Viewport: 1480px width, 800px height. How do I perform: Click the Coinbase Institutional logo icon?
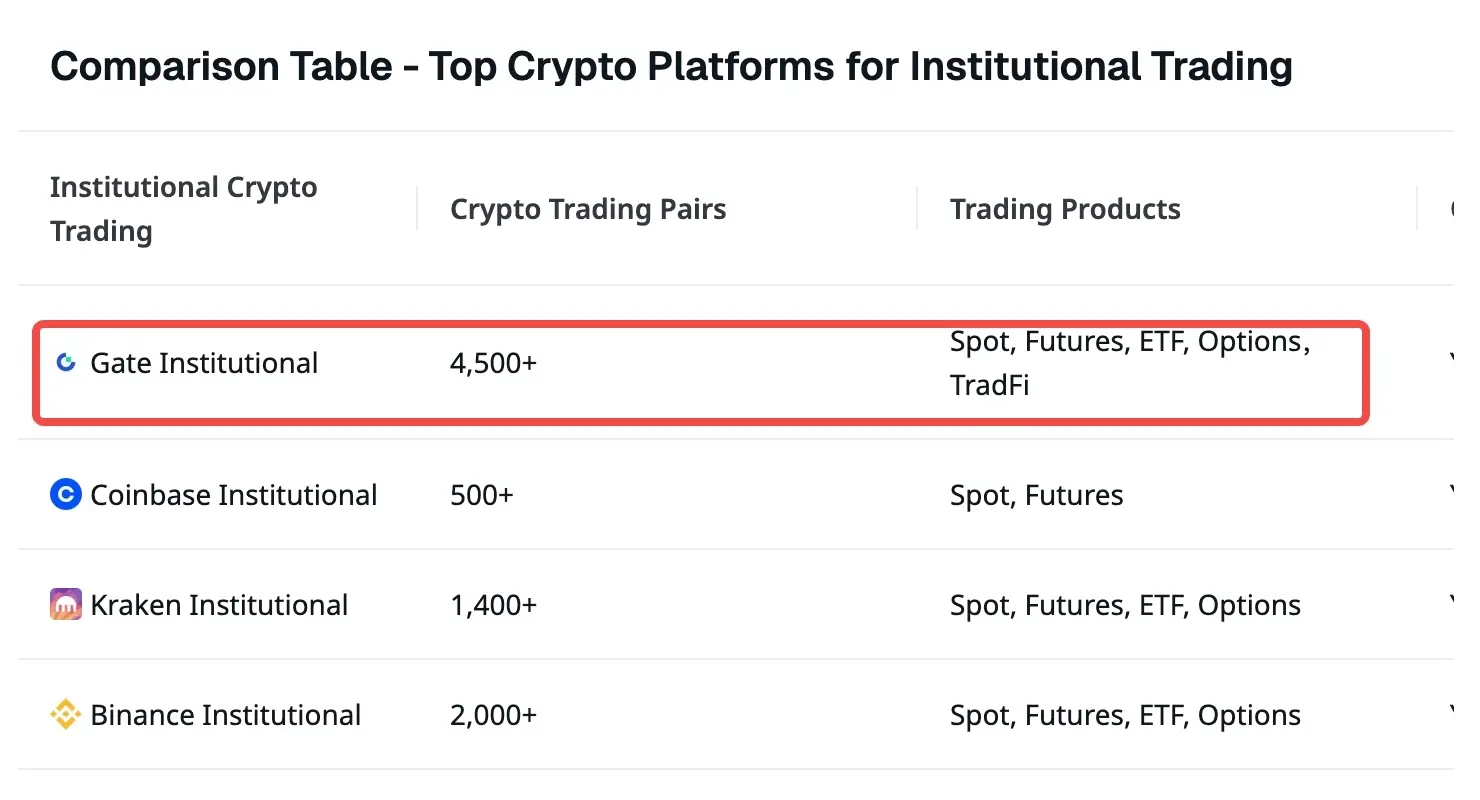[x=65, y=494]
